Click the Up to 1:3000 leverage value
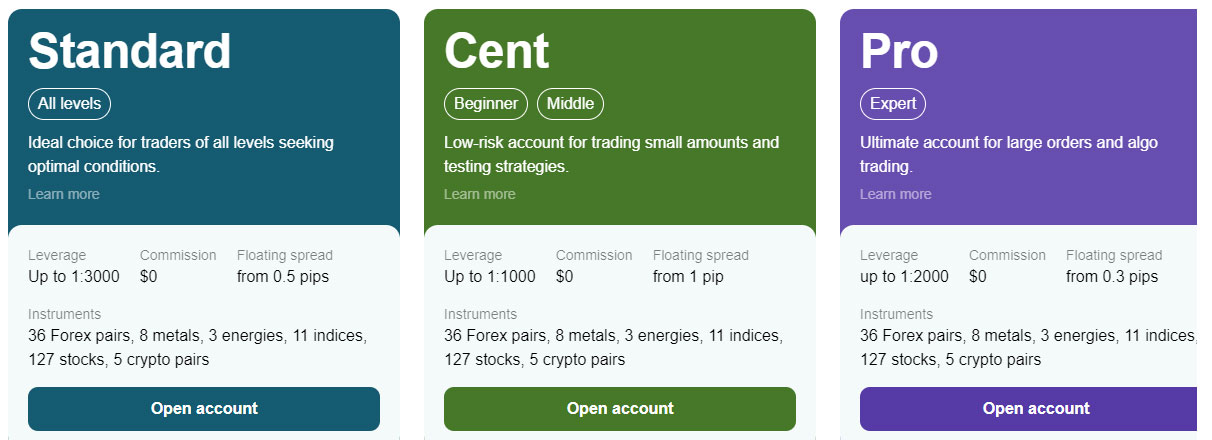This screenshot has height=440, width=1212. click(x=74, y=277)
